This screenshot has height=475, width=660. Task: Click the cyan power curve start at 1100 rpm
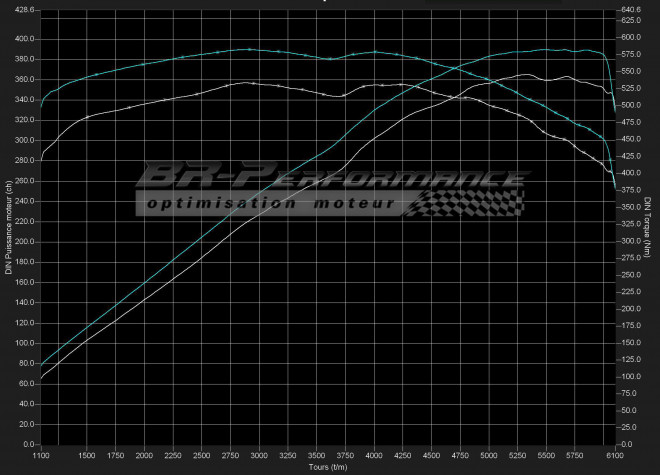(x=41, y=365)
